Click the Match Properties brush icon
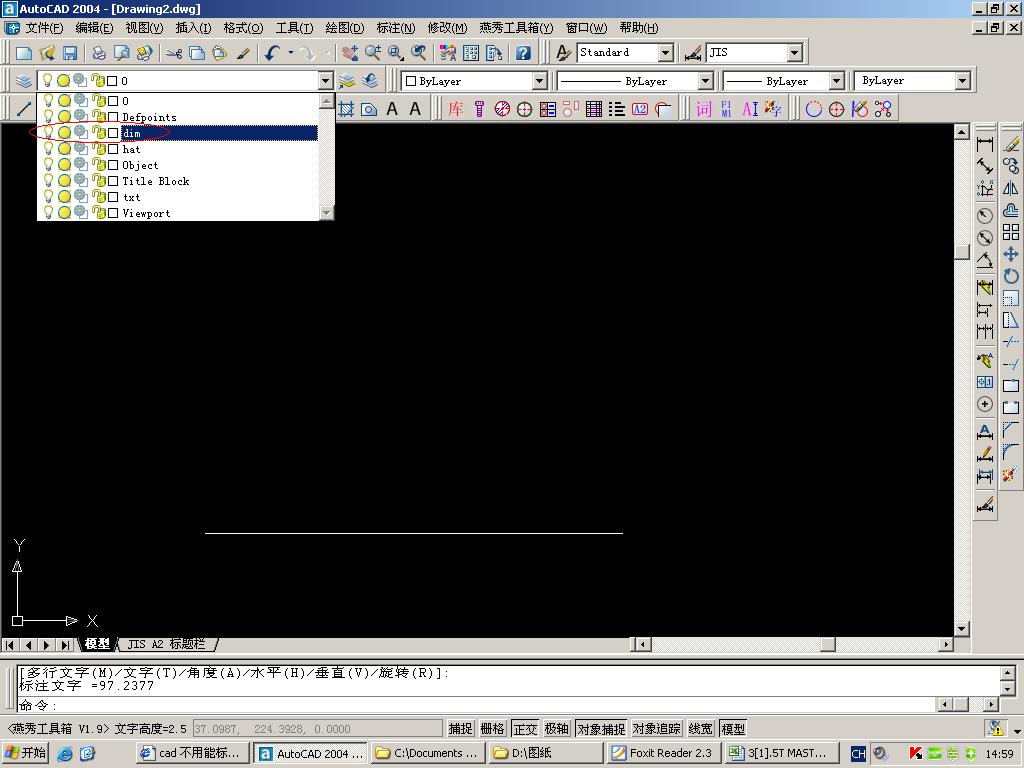The image size is (1024, 768). (x=243, y=54)
